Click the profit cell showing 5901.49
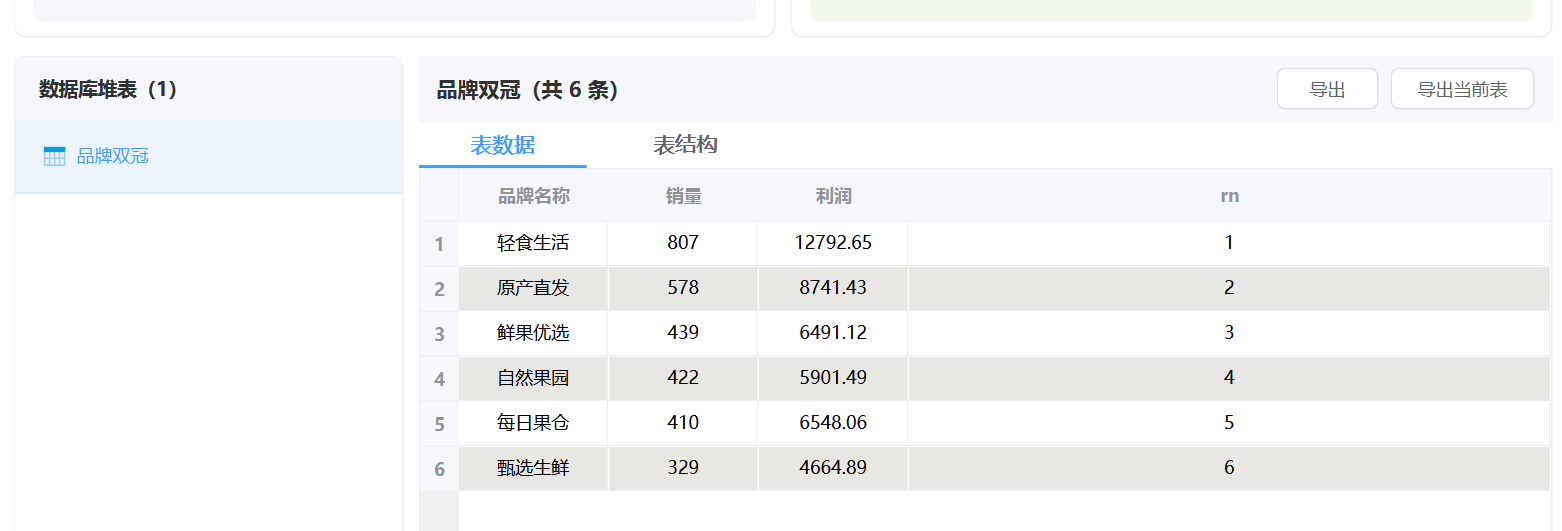This screenshot has width=1562, height=531. click(833, 378)
